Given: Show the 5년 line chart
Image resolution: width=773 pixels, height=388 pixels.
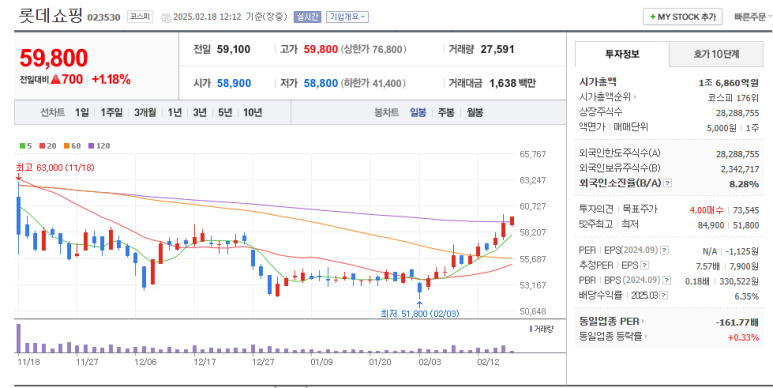Looking at the screenshot, I should [x=225, y=112].
